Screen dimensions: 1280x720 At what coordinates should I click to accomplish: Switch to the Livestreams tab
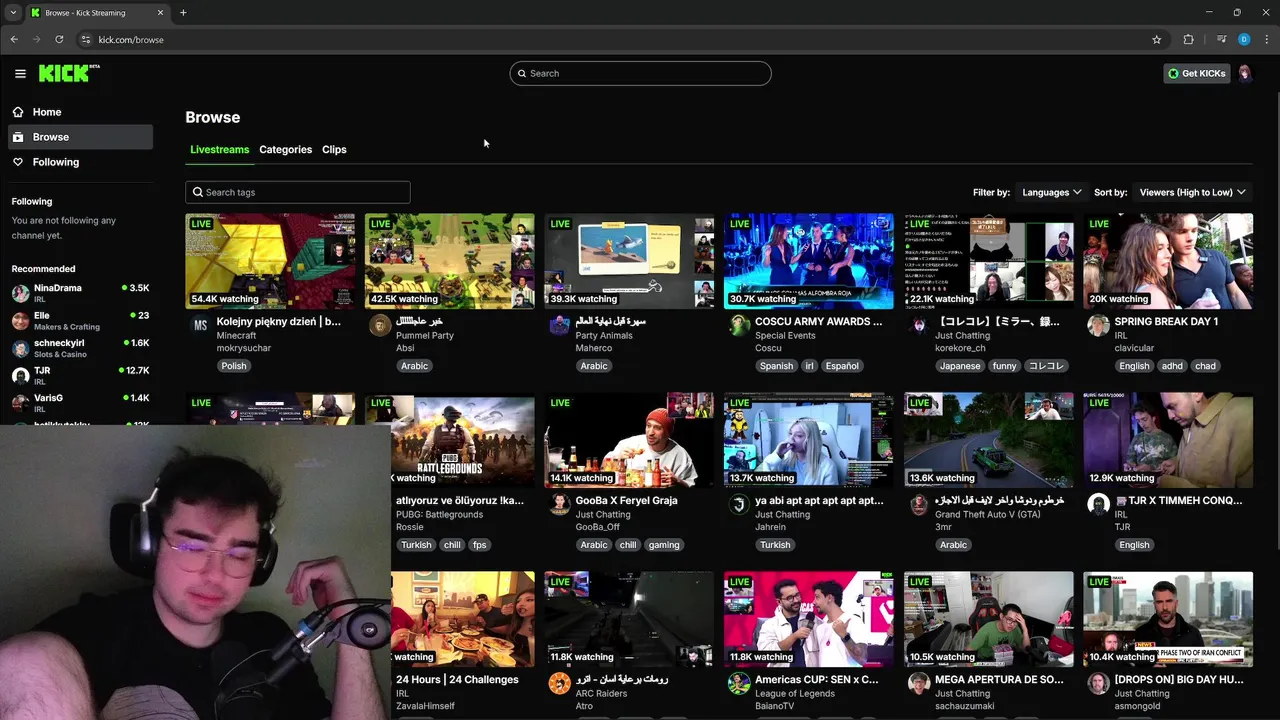point(219,149)
